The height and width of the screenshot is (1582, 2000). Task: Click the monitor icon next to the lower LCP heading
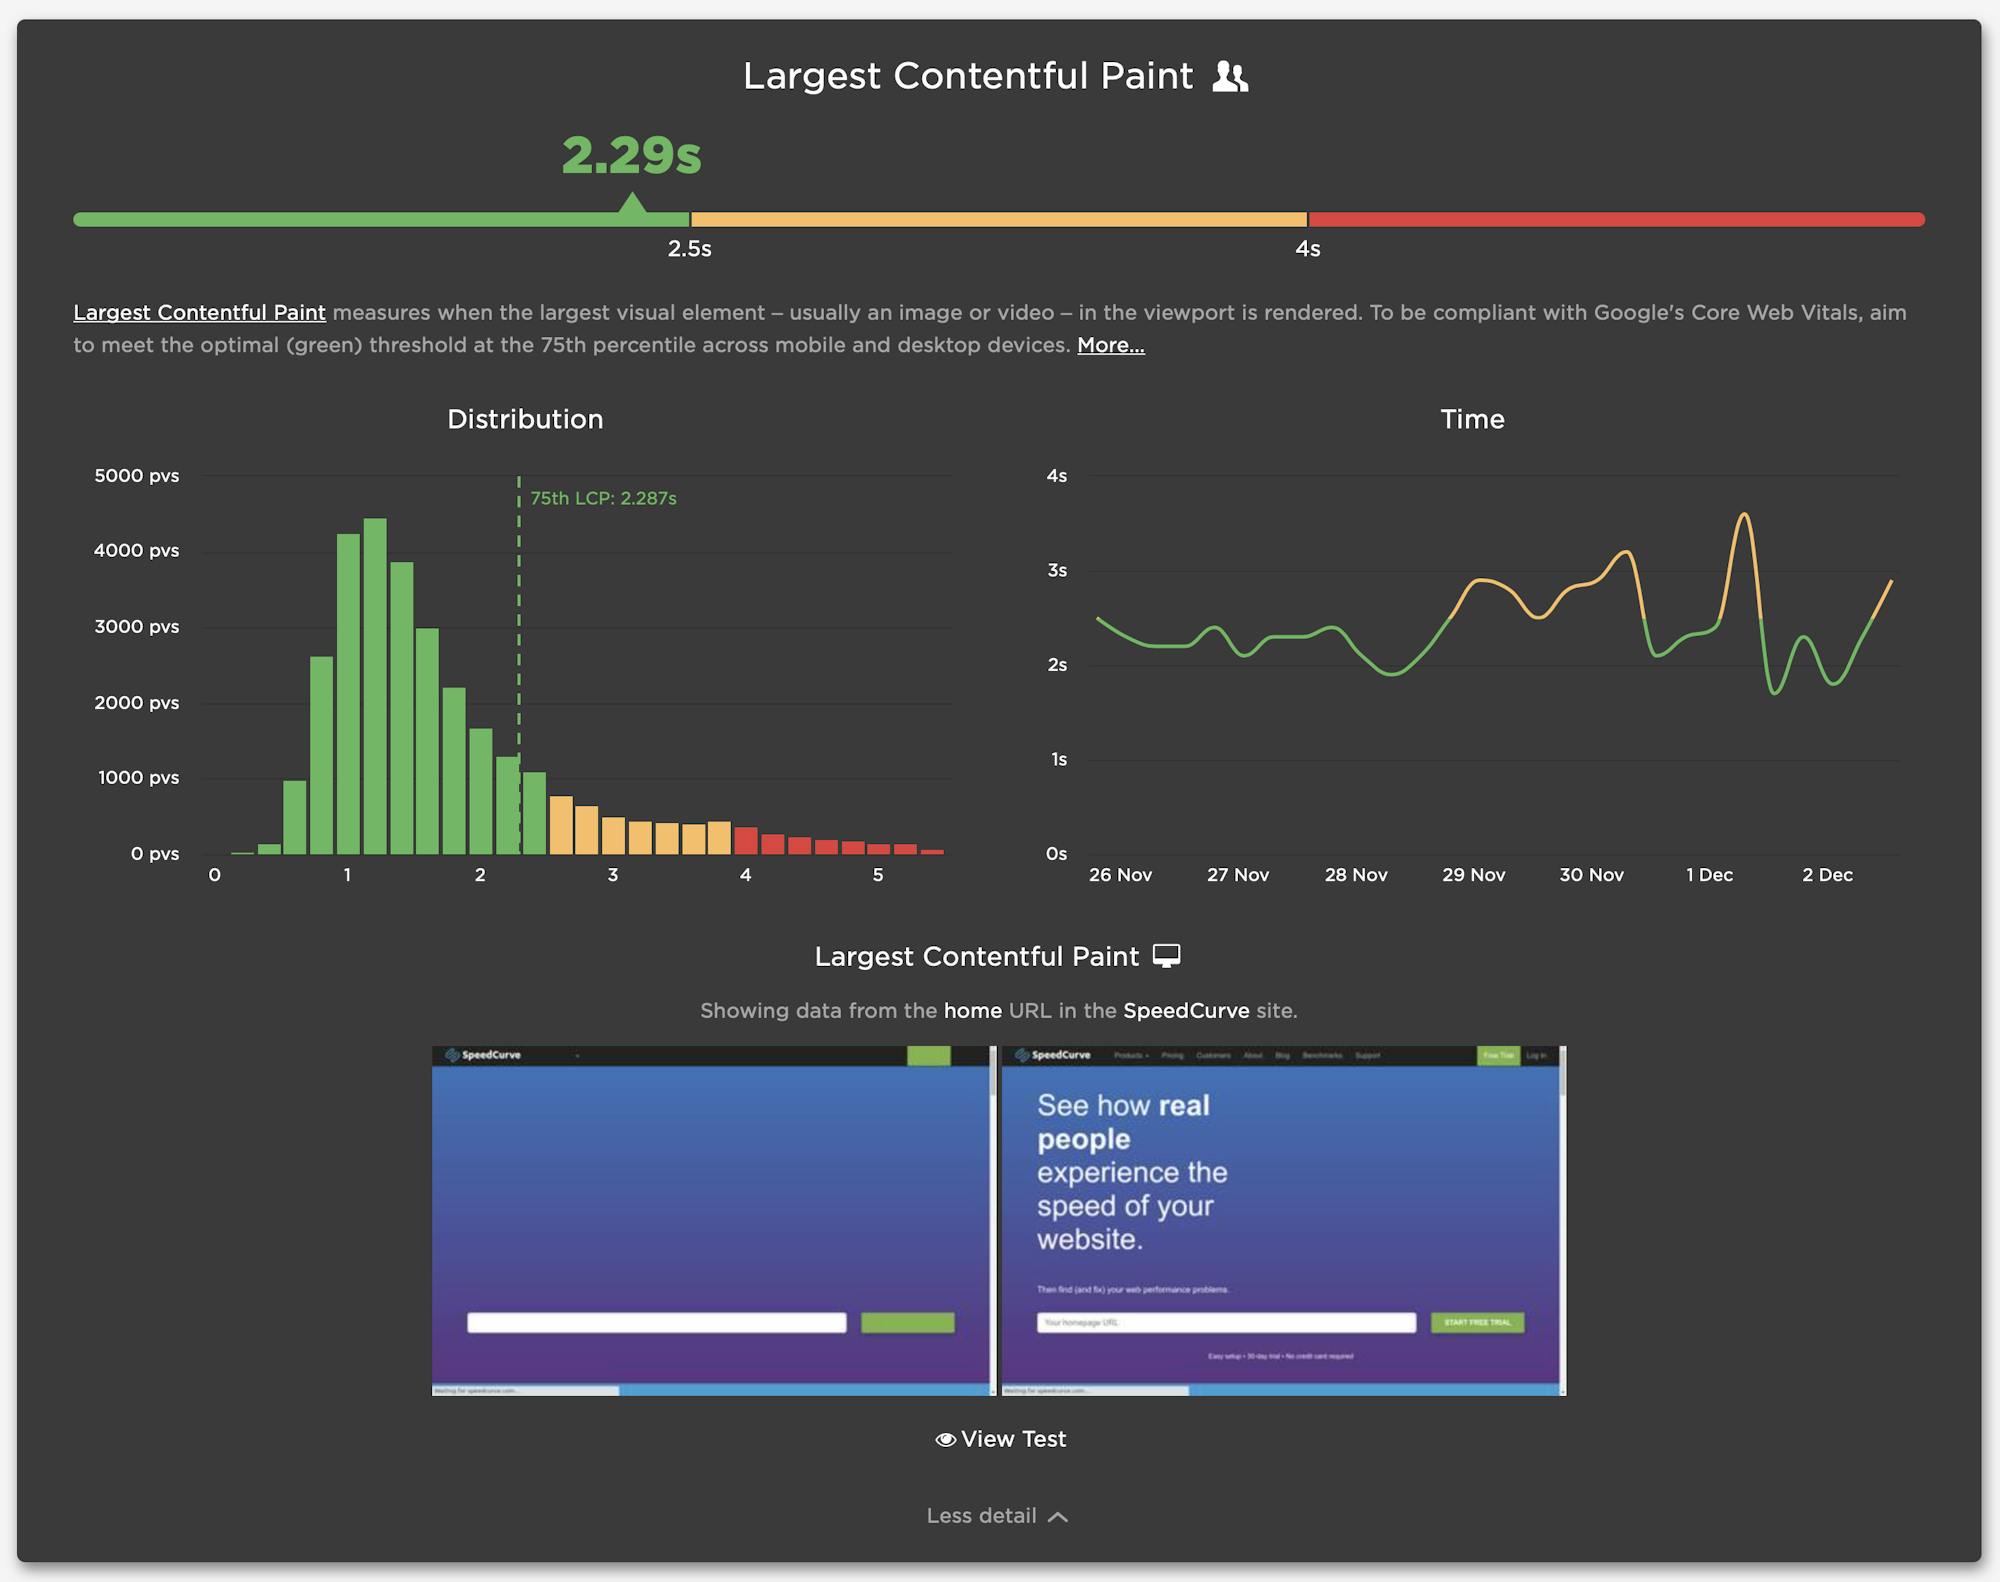(x=1166, y=956)
